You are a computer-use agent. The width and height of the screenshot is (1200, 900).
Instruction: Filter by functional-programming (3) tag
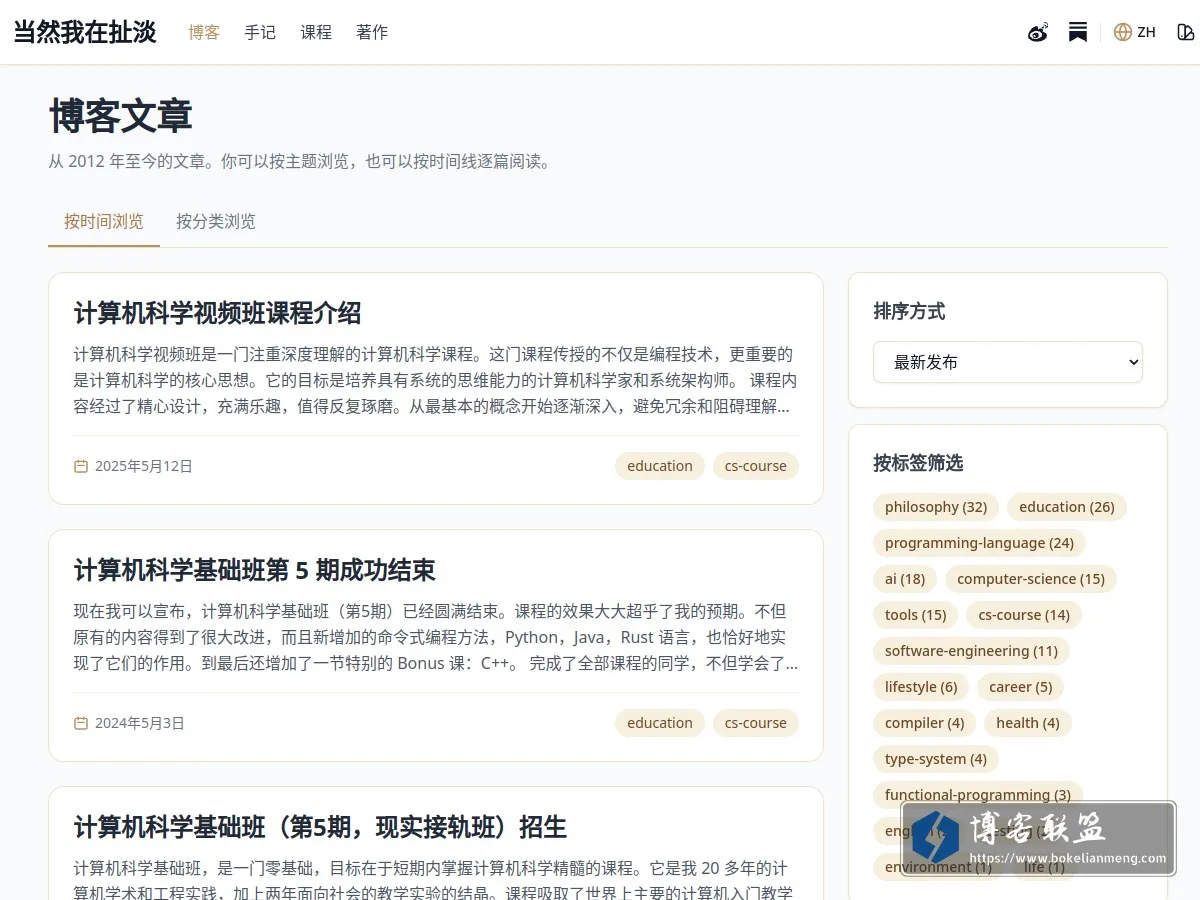click(x=978, y=795)
